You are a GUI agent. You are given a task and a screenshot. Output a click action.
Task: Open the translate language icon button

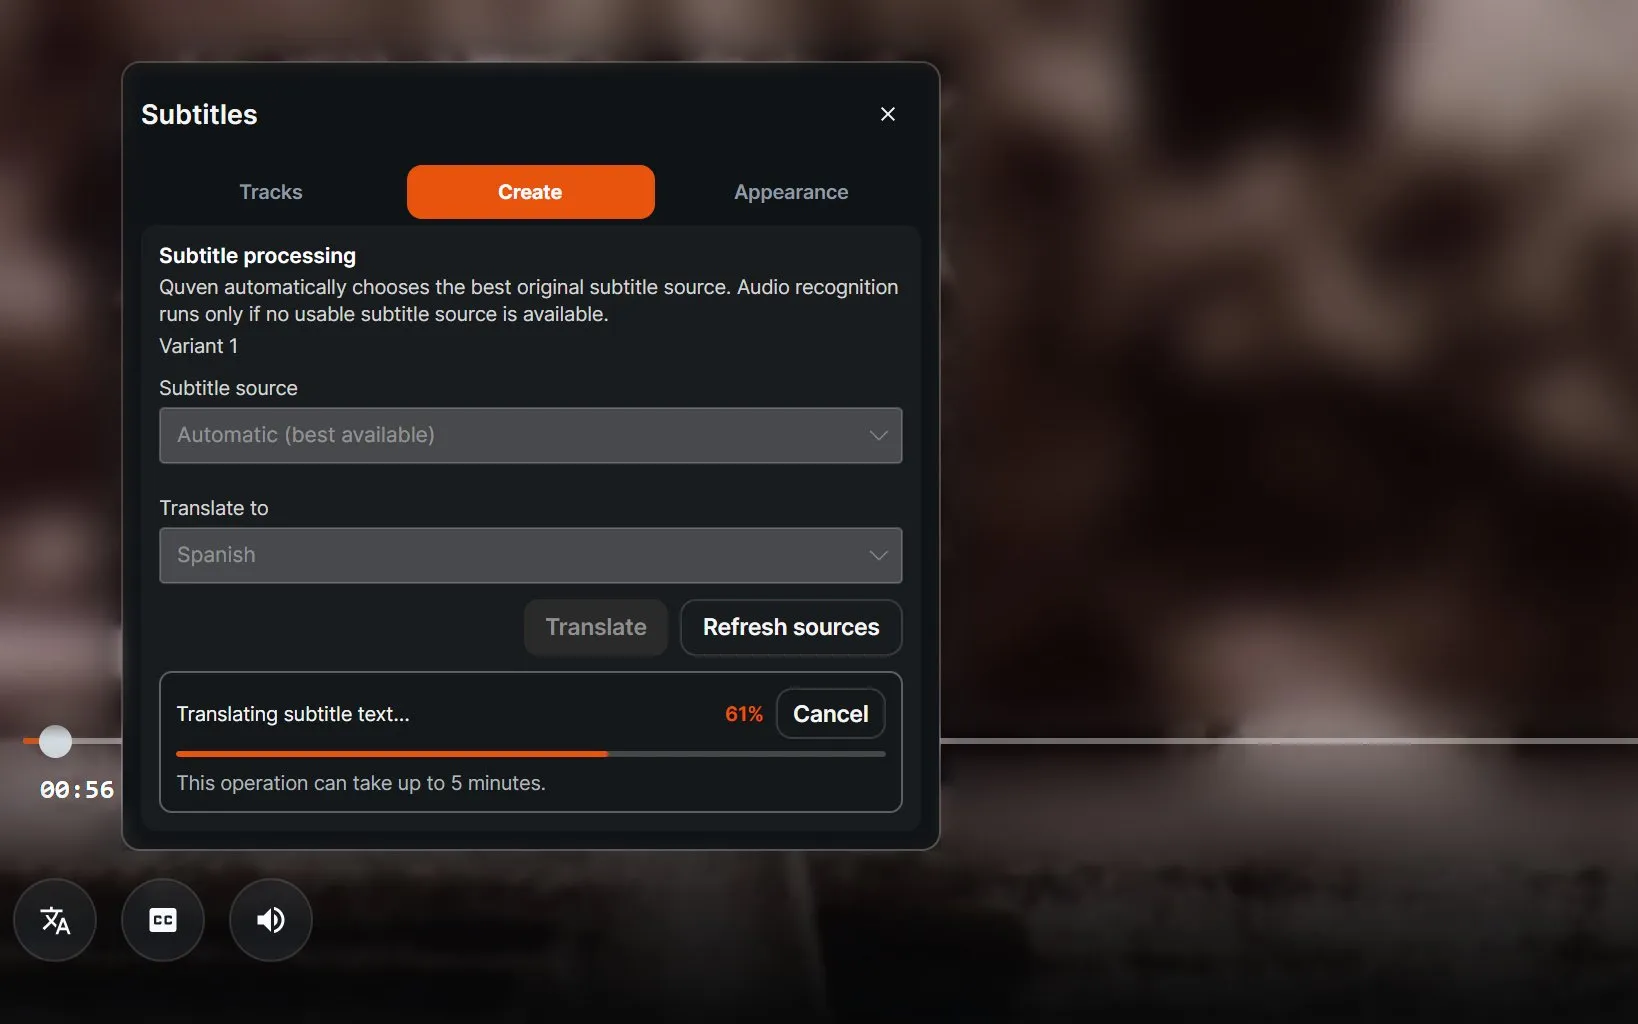click(x=55, y=920)
